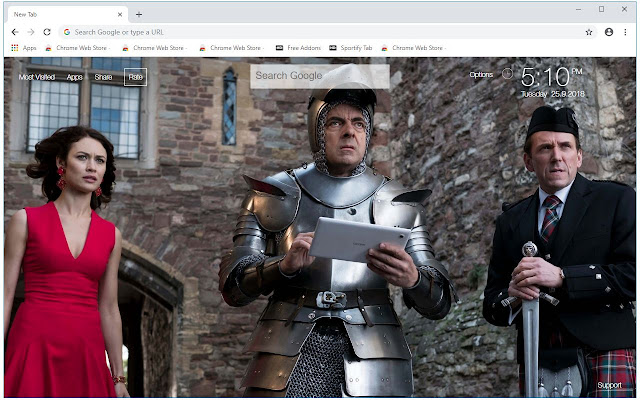
Task: Maximize the Chrome window
Action: point(601,9)
